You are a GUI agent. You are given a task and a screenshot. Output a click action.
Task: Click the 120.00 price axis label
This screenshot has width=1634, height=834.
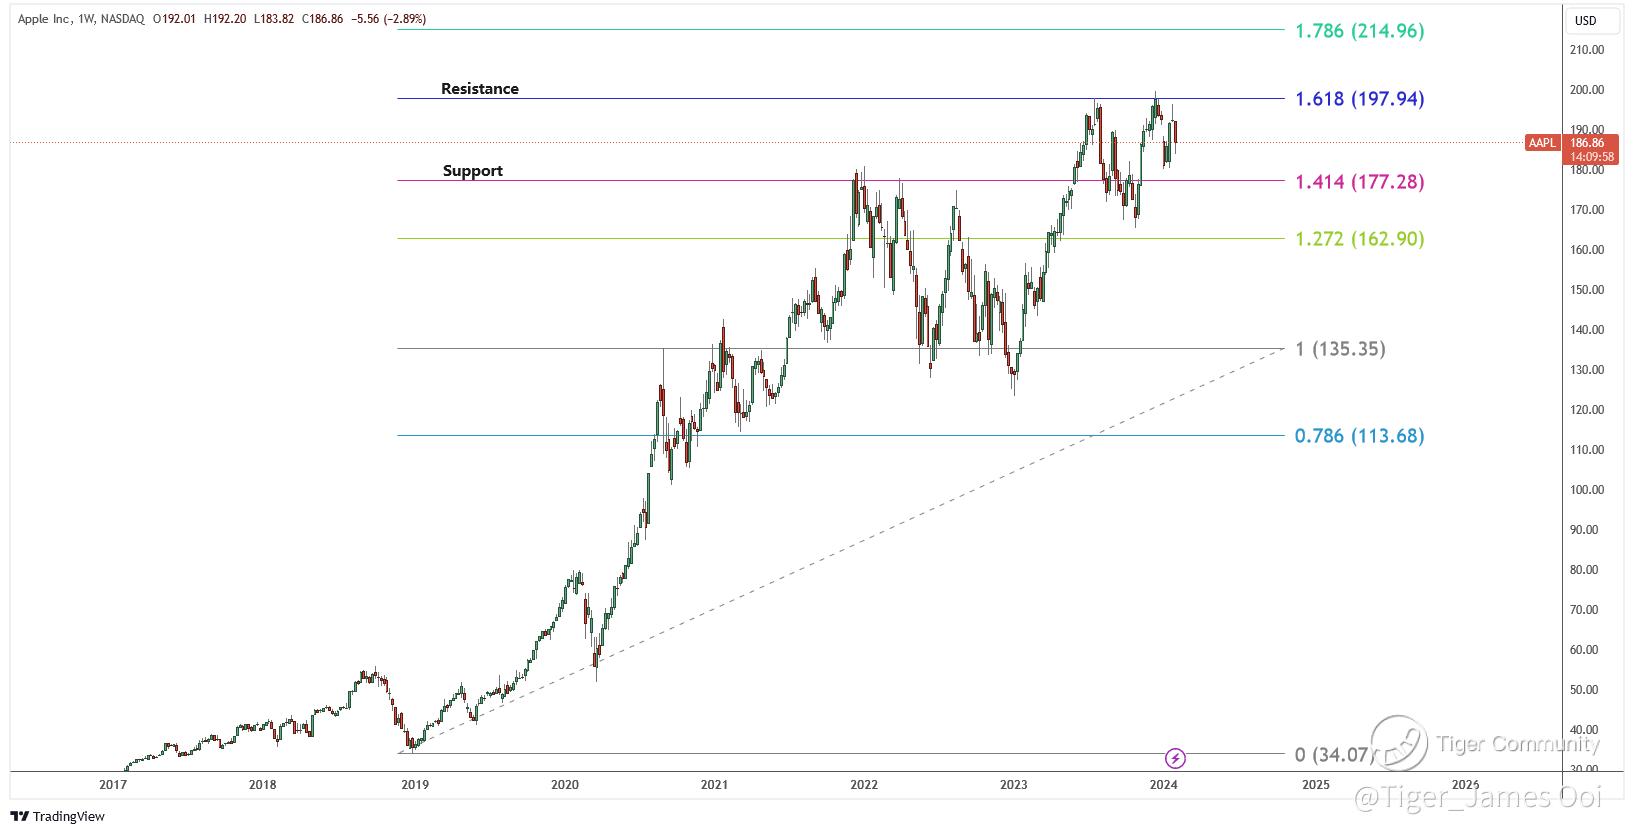click(x=1587, y=410)
